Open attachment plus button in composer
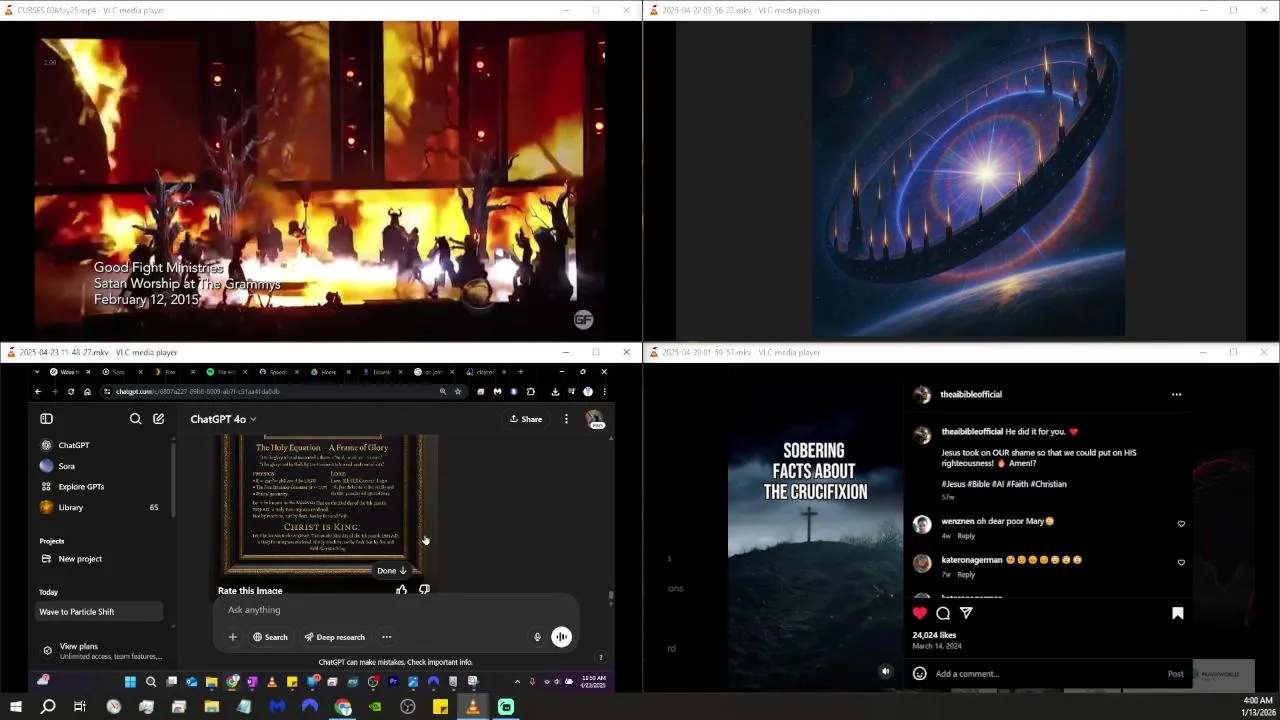 click(x=233, y=637)
